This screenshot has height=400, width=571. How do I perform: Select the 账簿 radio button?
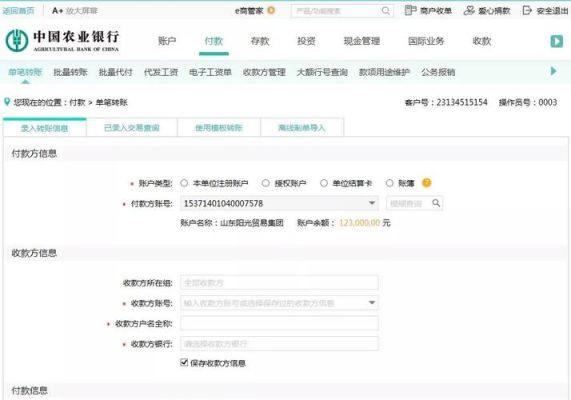(390, 183)
